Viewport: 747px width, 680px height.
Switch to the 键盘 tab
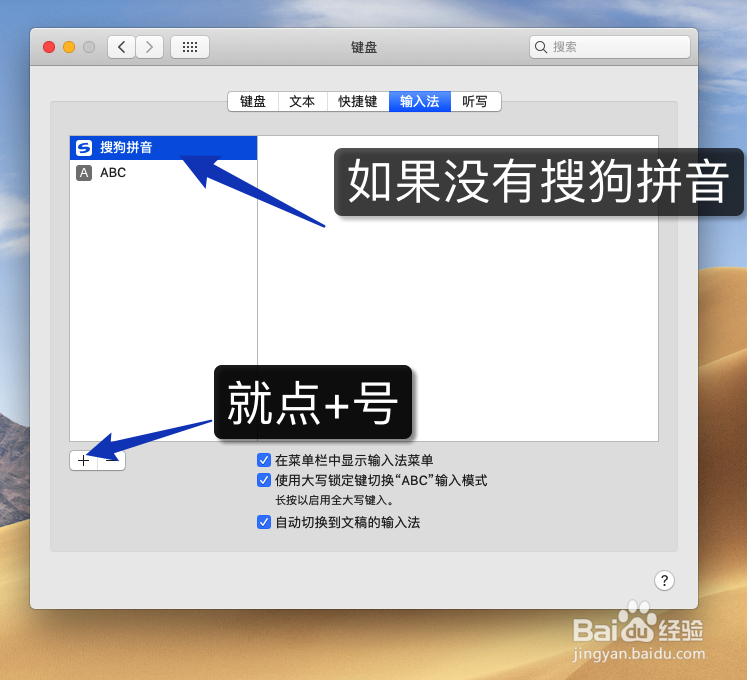pyautogui.click(x=253, y=101)
